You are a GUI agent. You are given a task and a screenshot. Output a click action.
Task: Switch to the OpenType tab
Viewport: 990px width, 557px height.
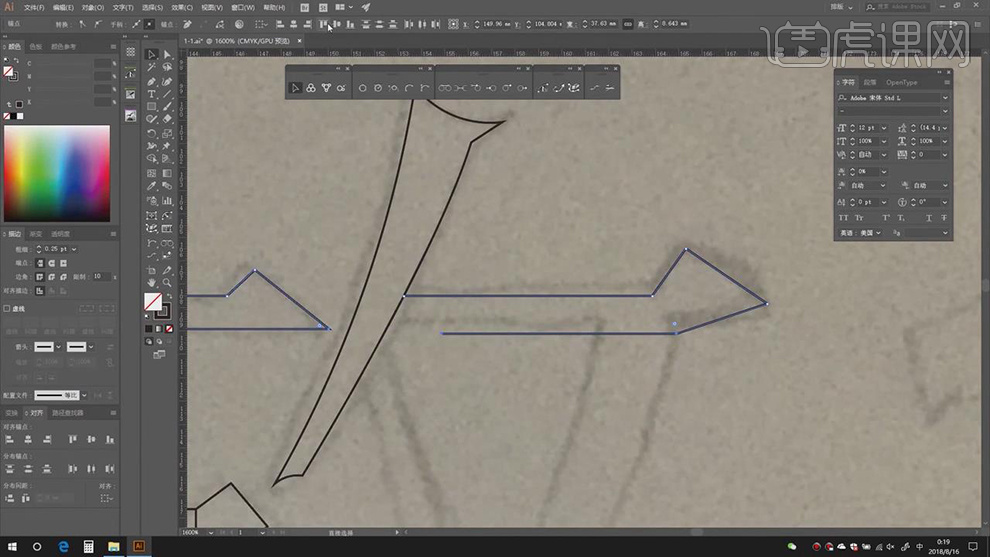coord(901,82)
